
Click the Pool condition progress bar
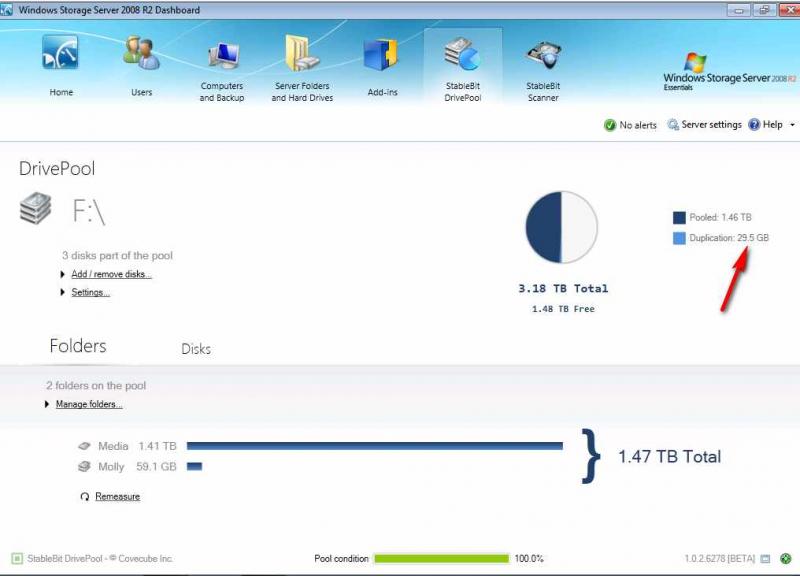tap(441, 559)
